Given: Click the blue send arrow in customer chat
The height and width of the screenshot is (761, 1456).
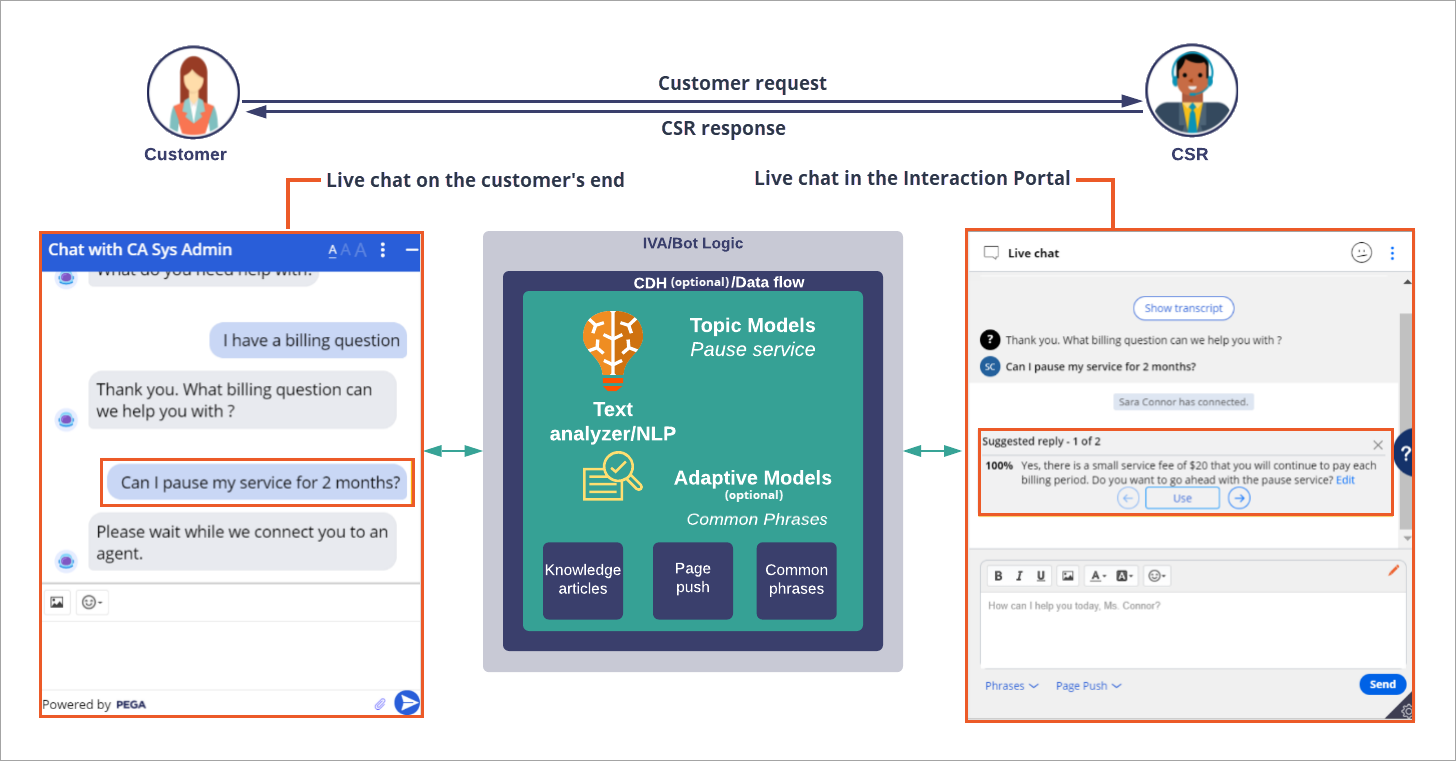Looking at the screenshot, I should 407,703.
